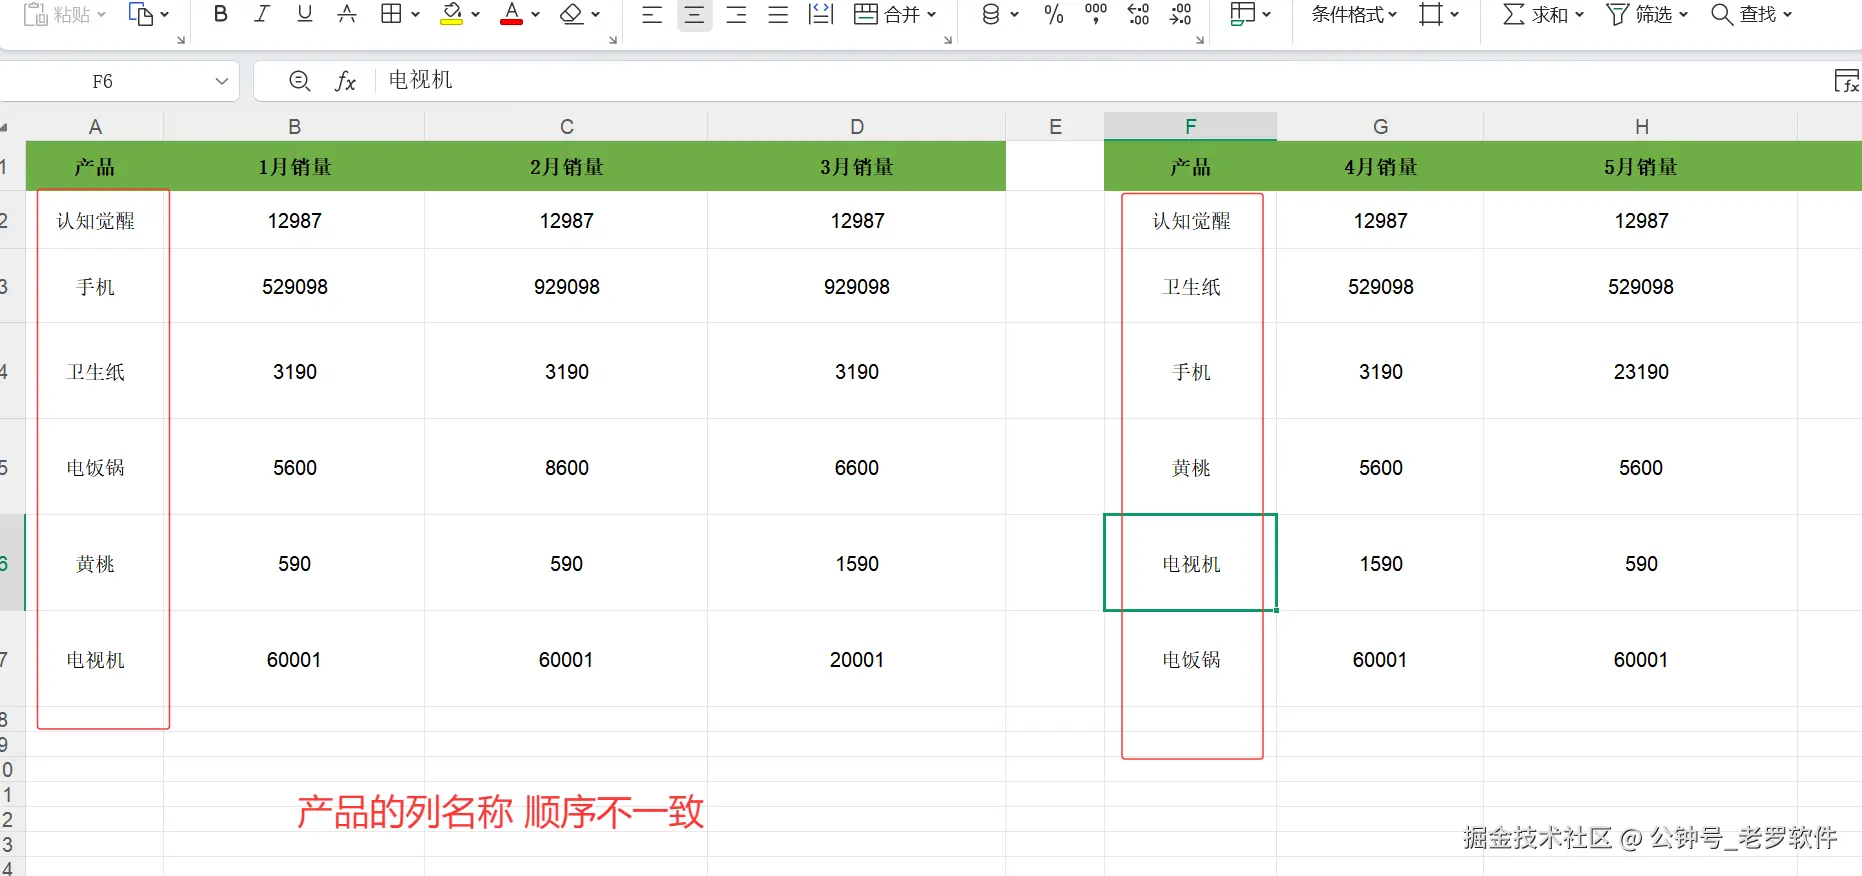Select column A header
Screen dimensions: 1862x876
(95, 127)
